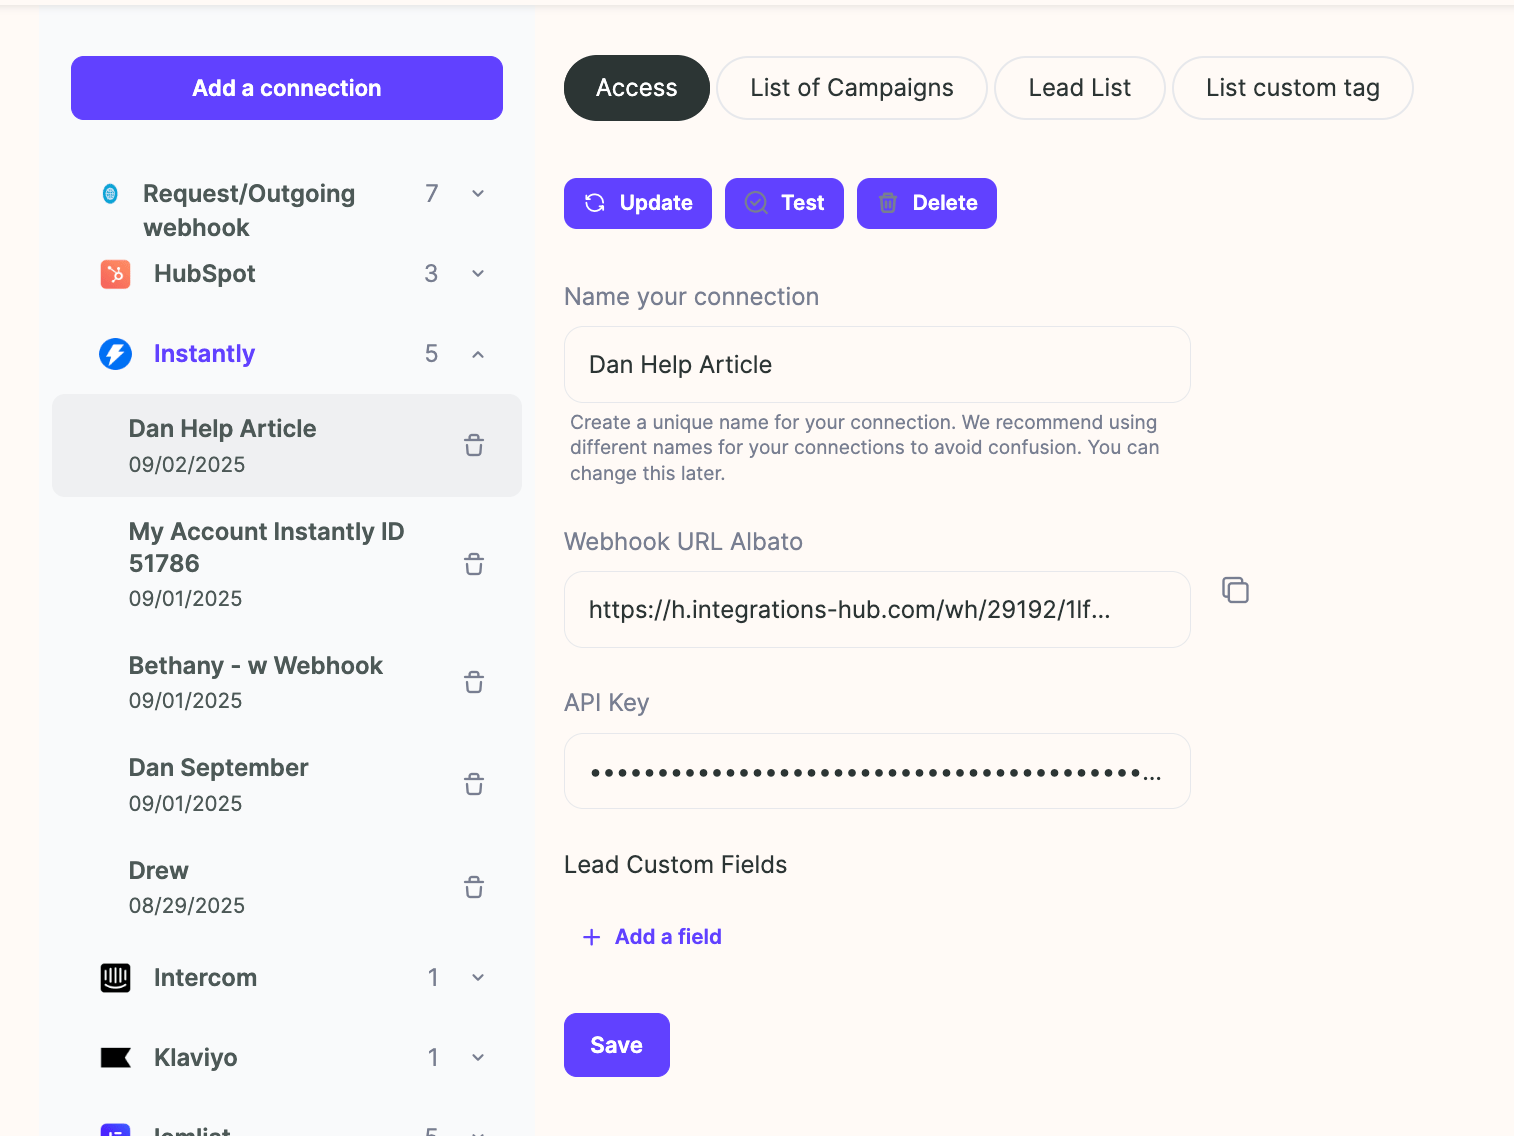Select the List custom tag tab
The width and height of the screenshot is (1514, 1136).
click(1293, 88)
